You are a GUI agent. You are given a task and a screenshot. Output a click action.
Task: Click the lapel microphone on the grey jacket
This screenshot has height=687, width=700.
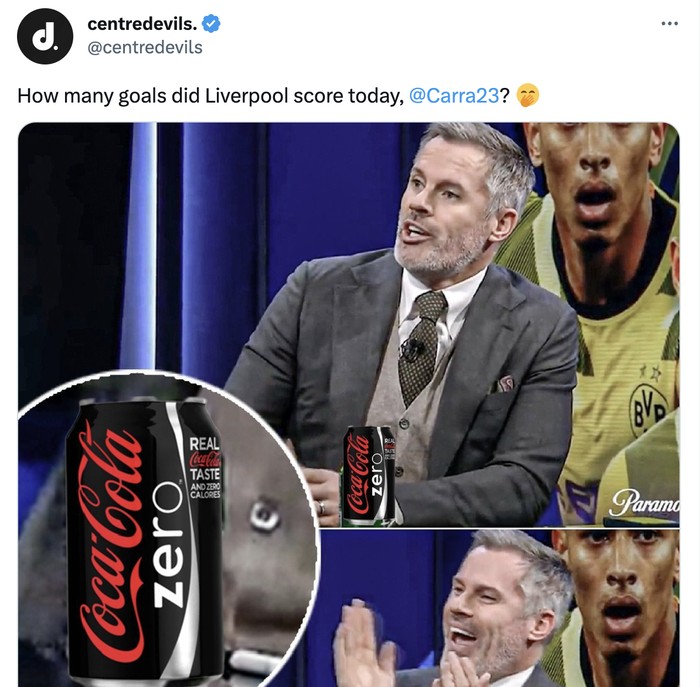coord(412,350)
